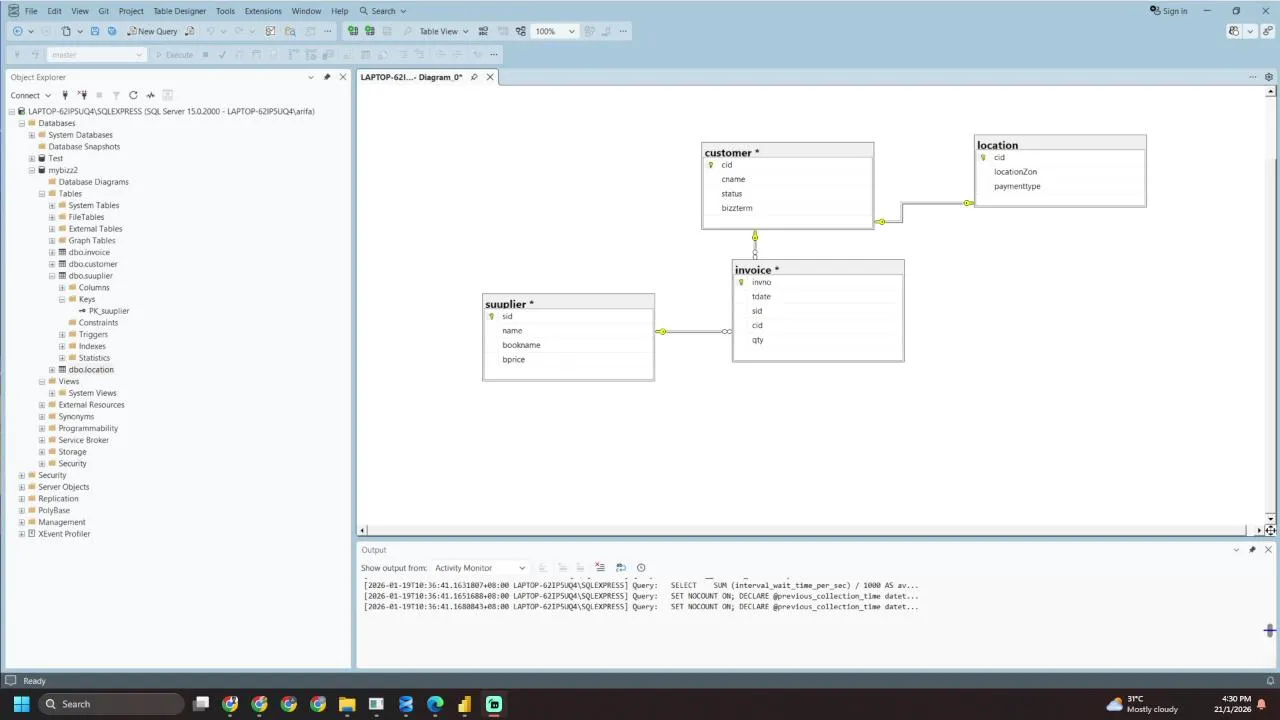The image size is (1280, 720).
Task: Pin the Diagram_0 tab
Action: tap(474, 77)
